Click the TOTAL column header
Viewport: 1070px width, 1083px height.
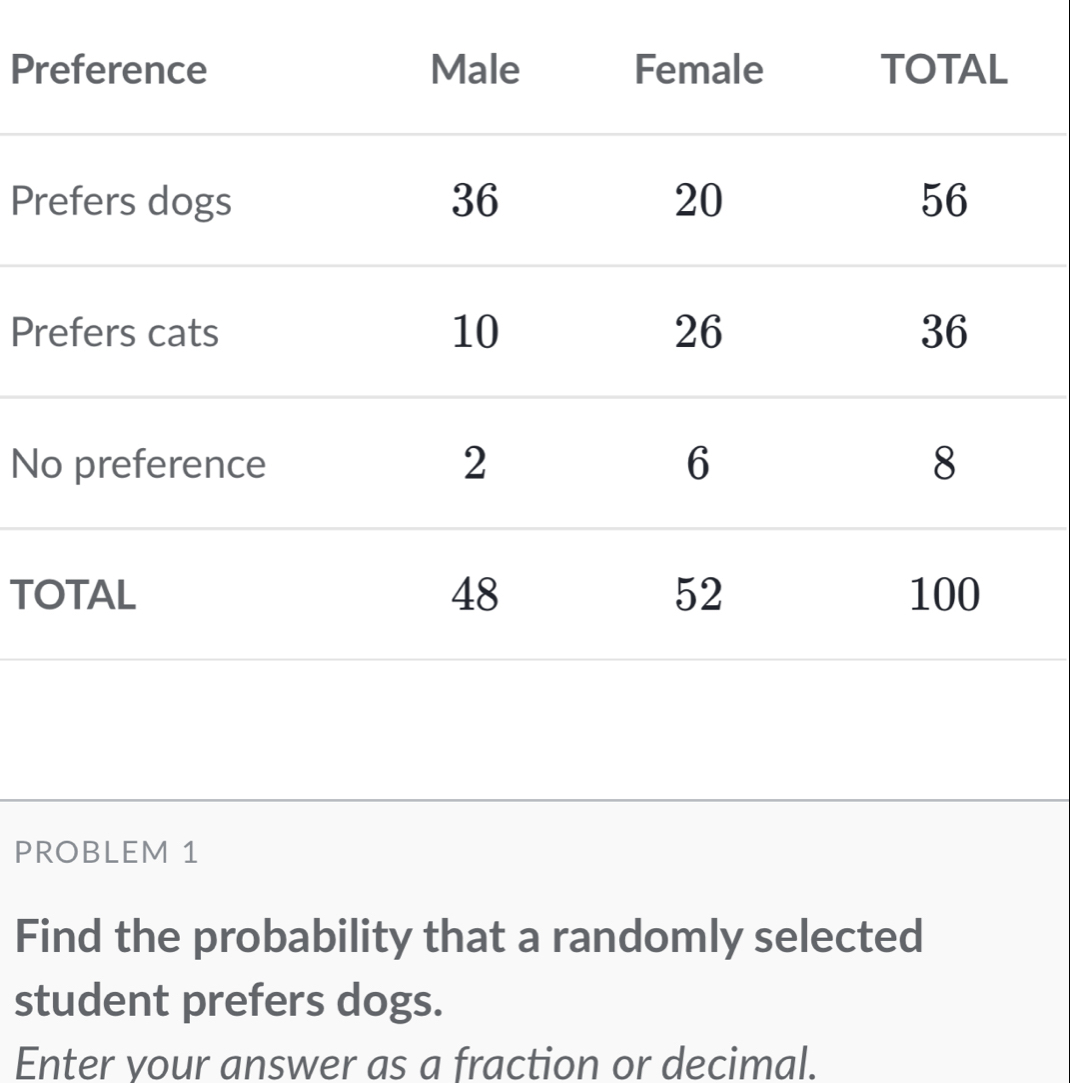tap(940, 70)
